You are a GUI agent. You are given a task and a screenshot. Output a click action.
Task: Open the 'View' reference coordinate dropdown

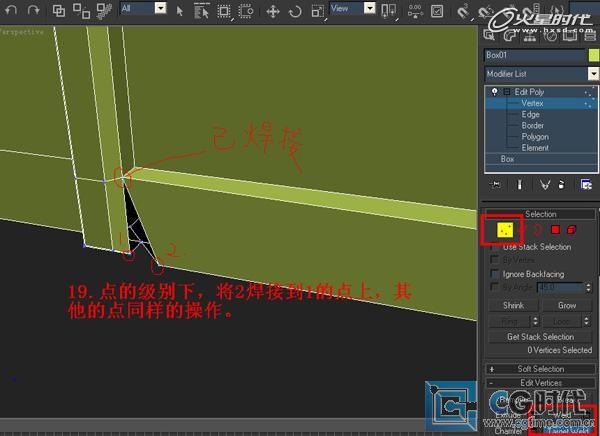[370, 8]
